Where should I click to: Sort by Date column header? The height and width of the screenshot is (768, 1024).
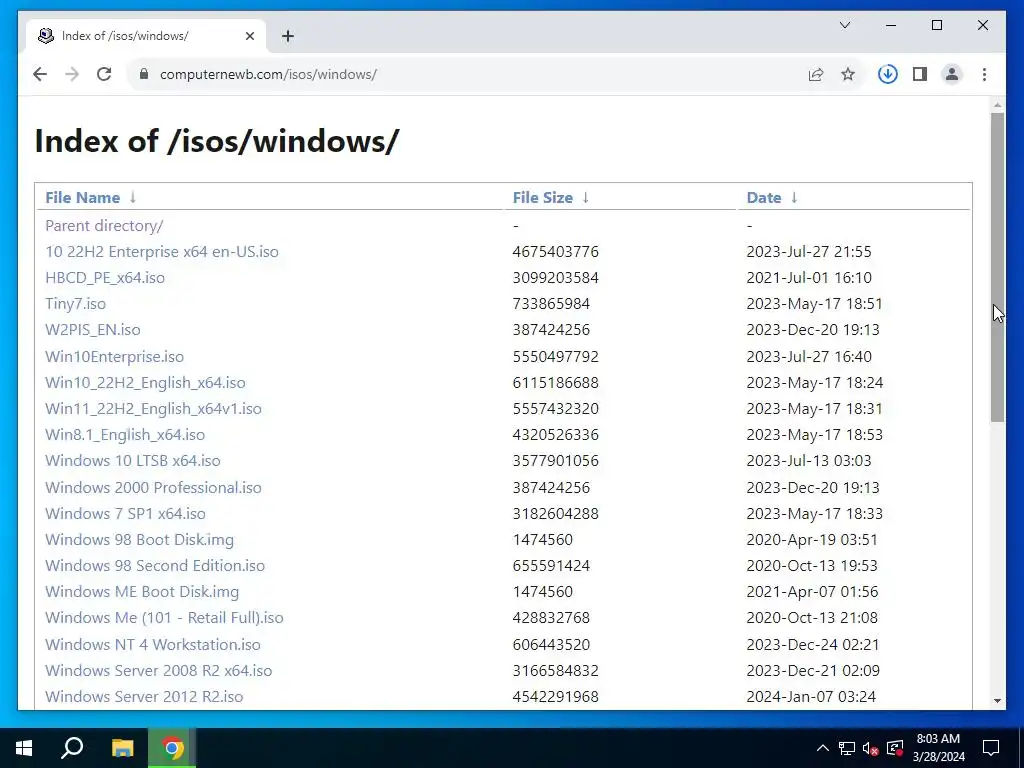(x=763, y=197)
